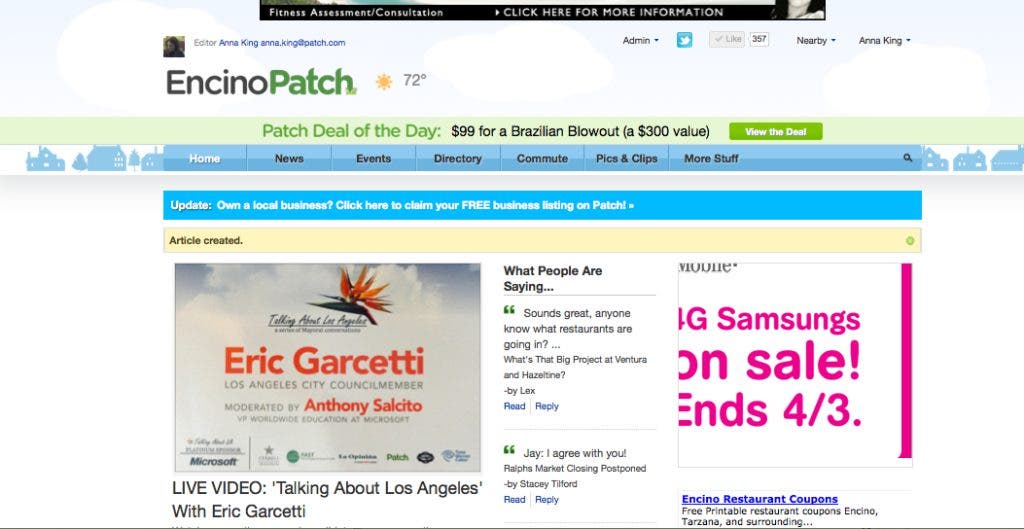
Task: Click editor Anna King's avatar photo
Action: pos(174,46)
